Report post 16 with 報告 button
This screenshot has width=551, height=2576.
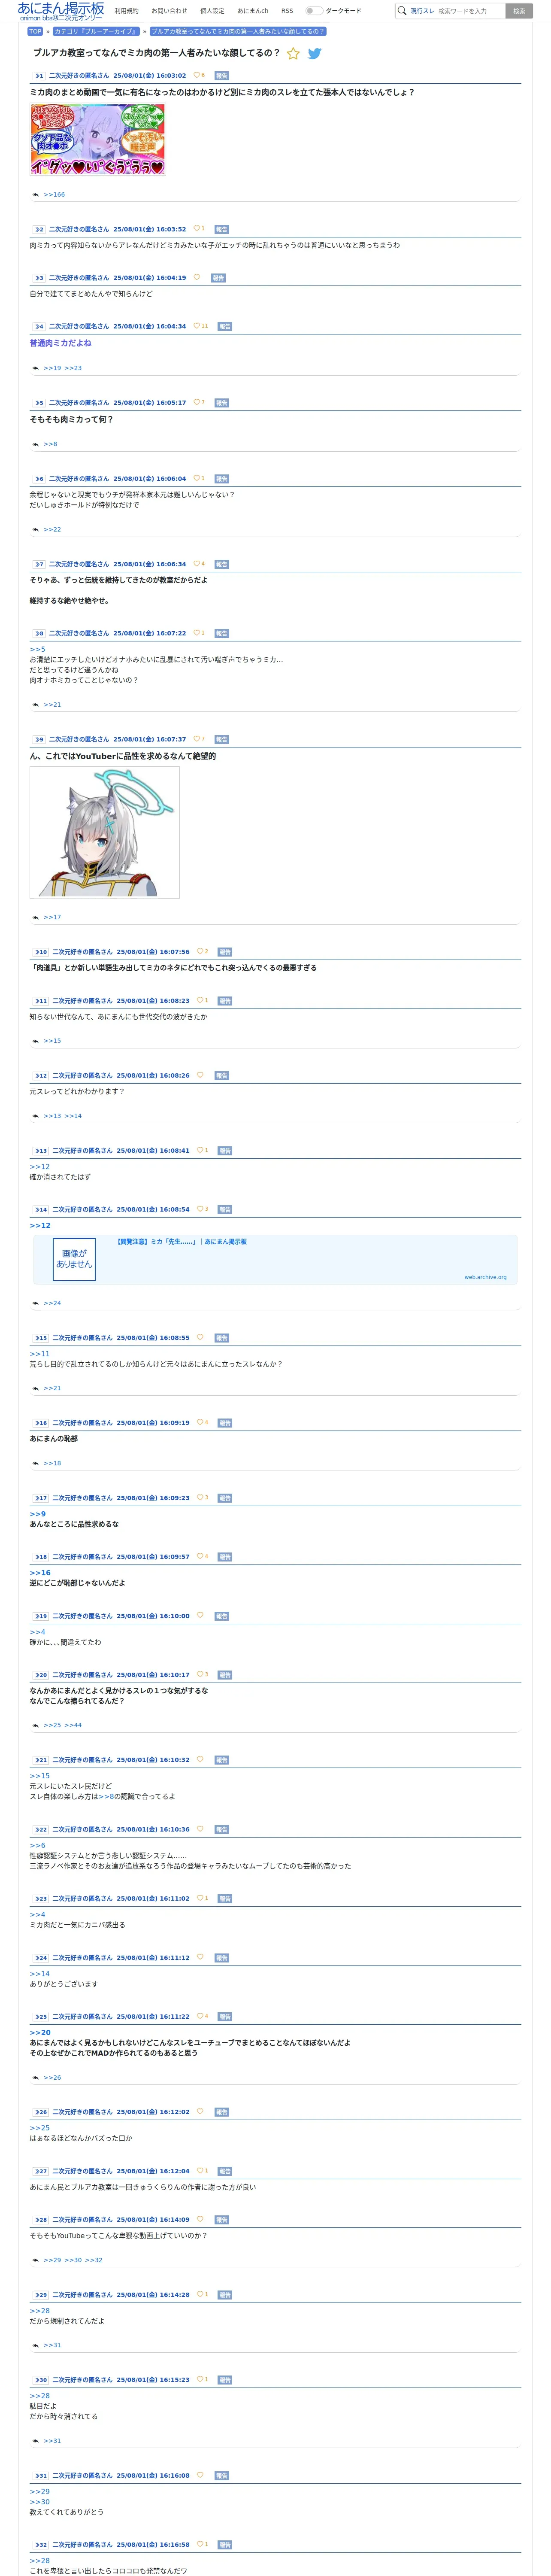[225, 1423]
